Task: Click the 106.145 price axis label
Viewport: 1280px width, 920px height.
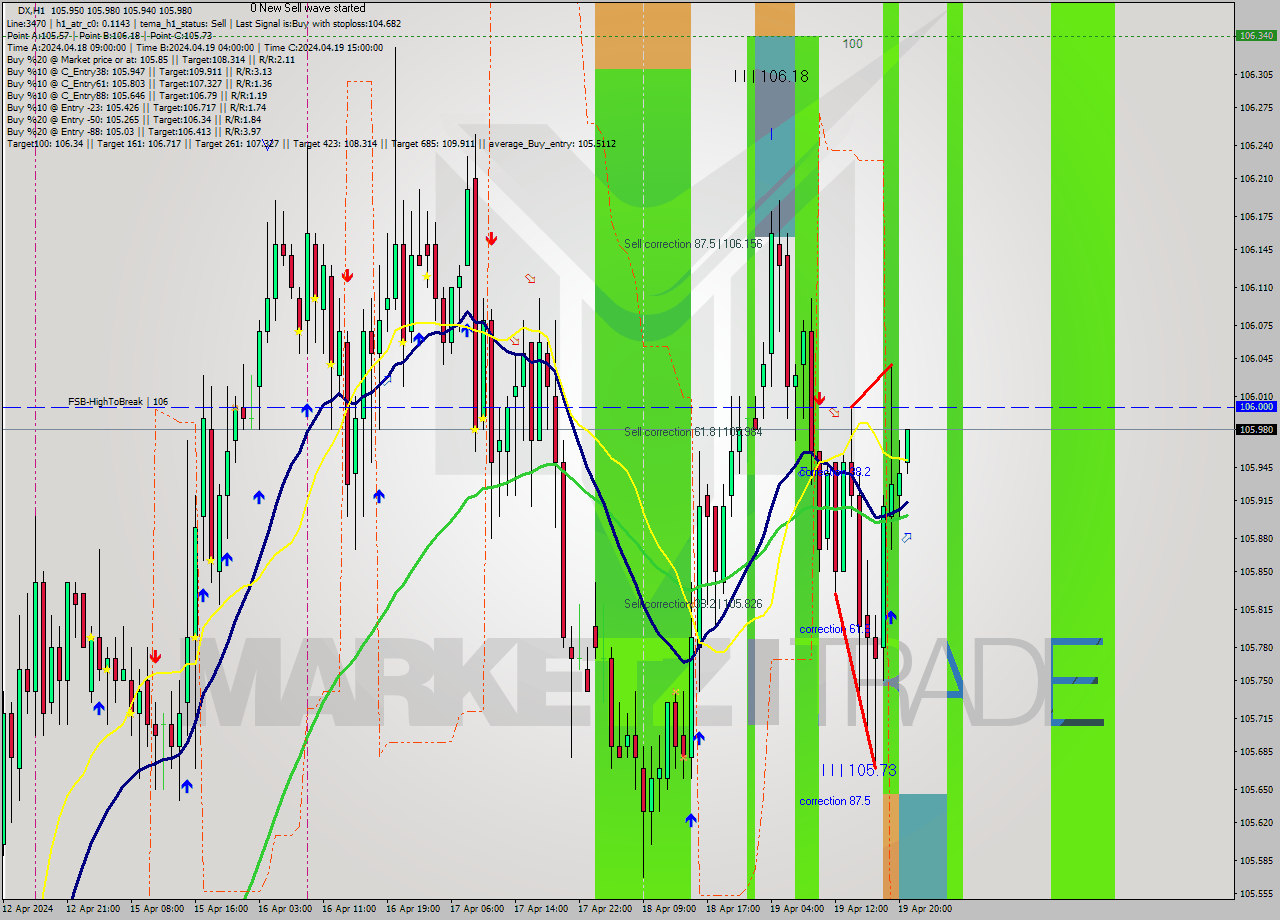Action: 1256,249
